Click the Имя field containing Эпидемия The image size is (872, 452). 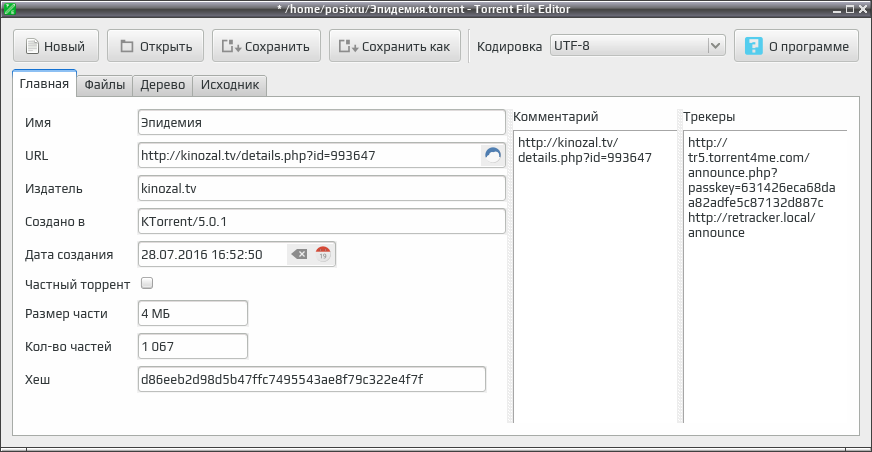(x=321, y=122)
